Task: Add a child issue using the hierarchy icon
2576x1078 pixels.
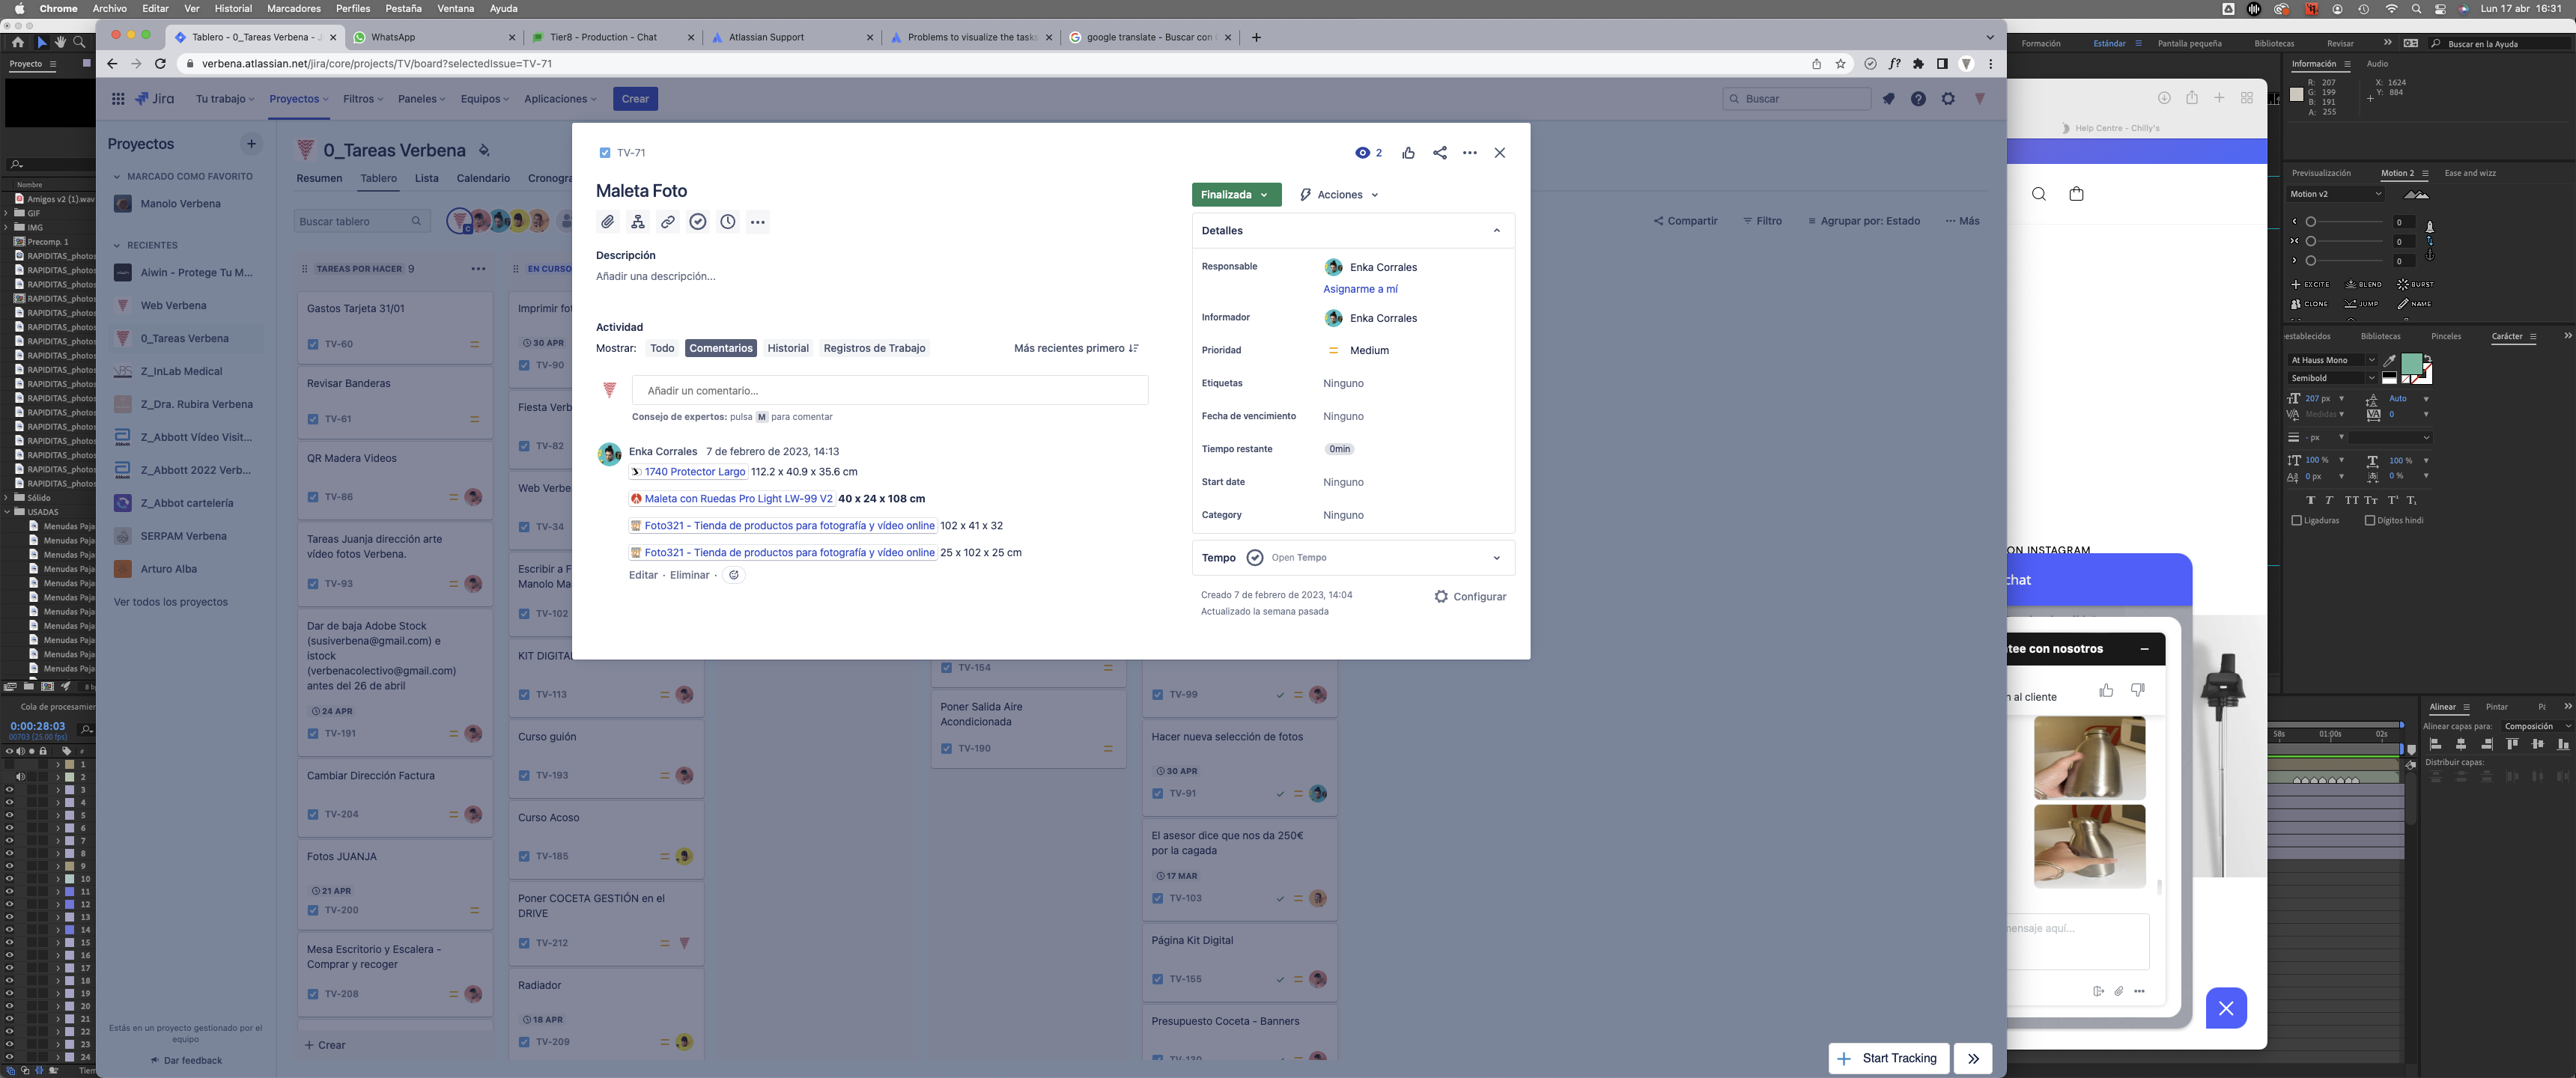Action: coord(638,222)
